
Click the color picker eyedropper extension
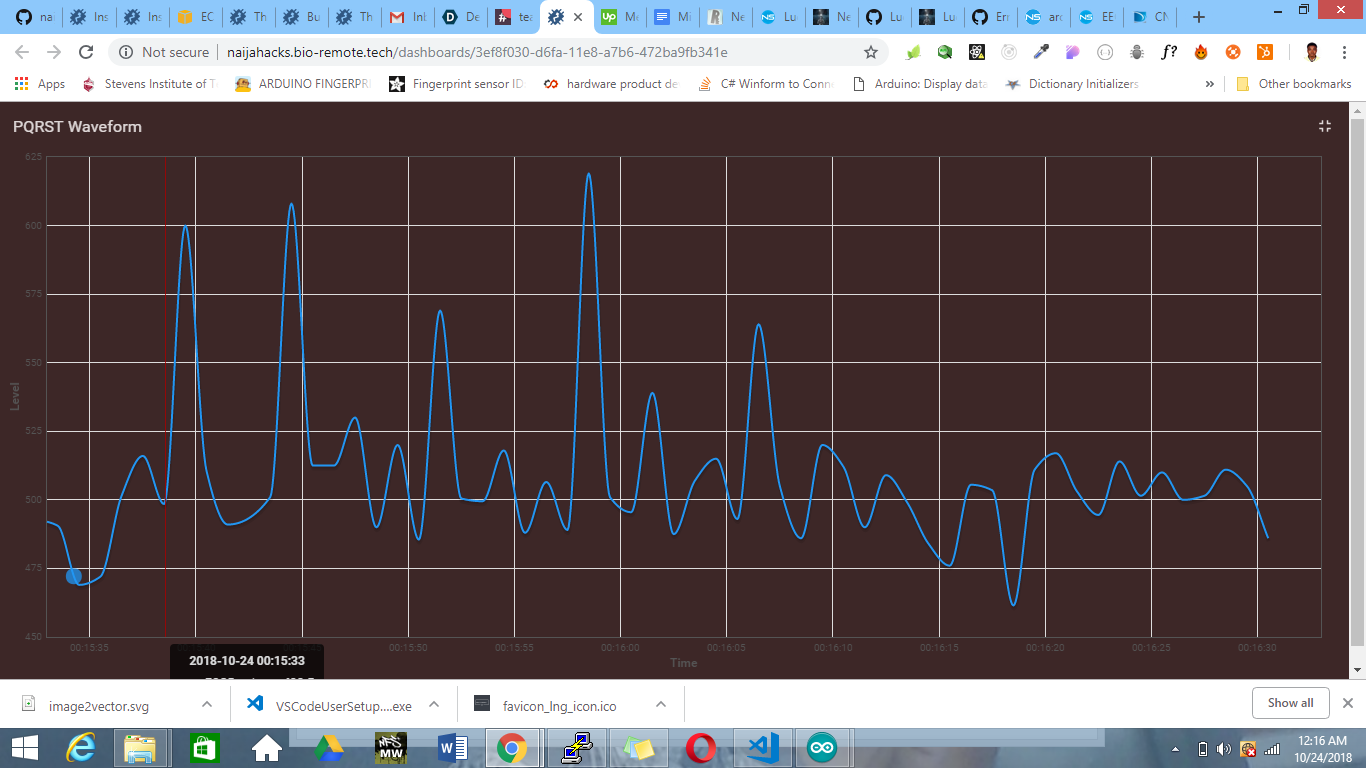click(x=1041, y=52)
